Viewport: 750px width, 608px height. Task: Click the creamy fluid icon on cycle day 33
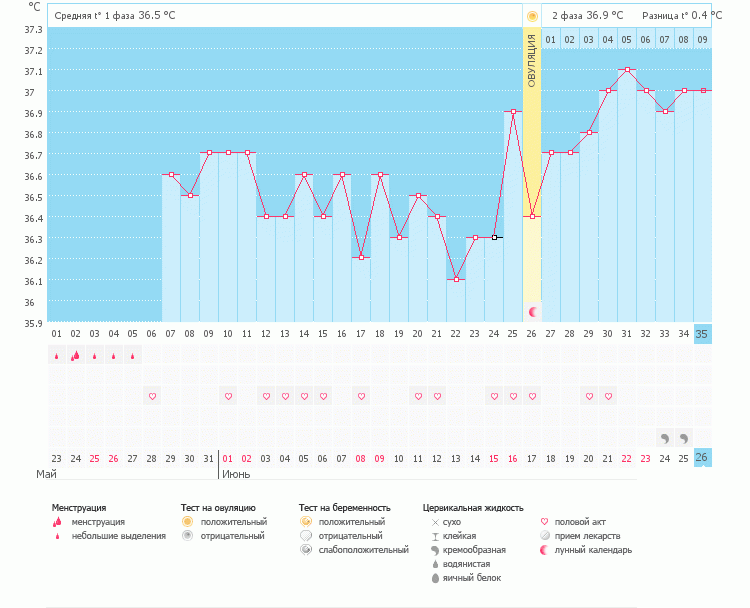coord(664,438)
